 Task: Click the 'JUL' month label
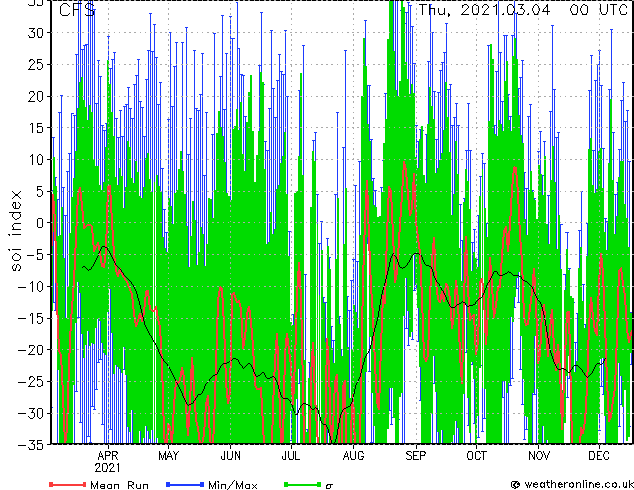[x=291, y=456]
